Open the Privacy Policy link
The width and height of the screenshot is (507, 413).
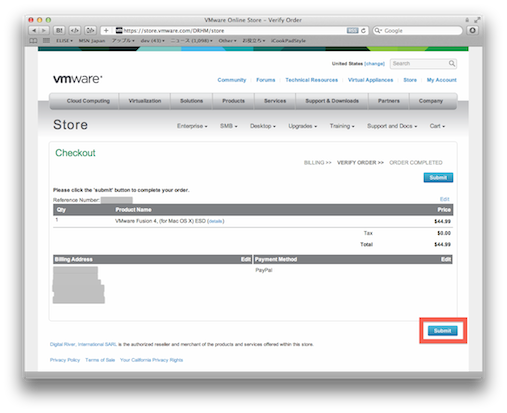(65, 360)
